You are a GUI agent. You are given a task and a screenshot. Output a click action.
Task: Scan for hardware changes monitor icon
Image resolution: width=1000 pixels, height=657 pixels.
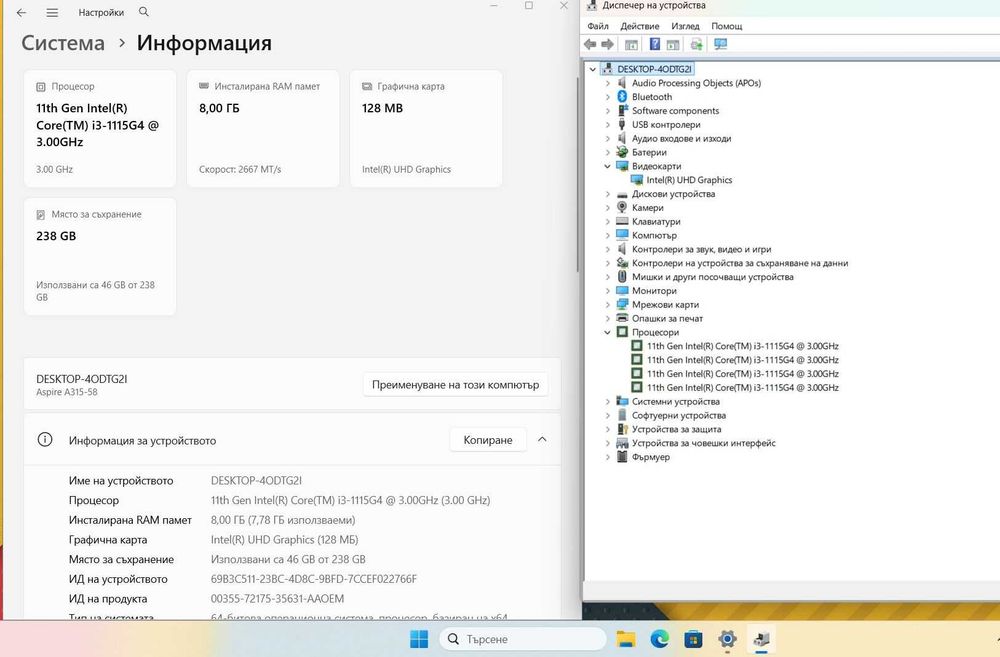pos(721,44)
